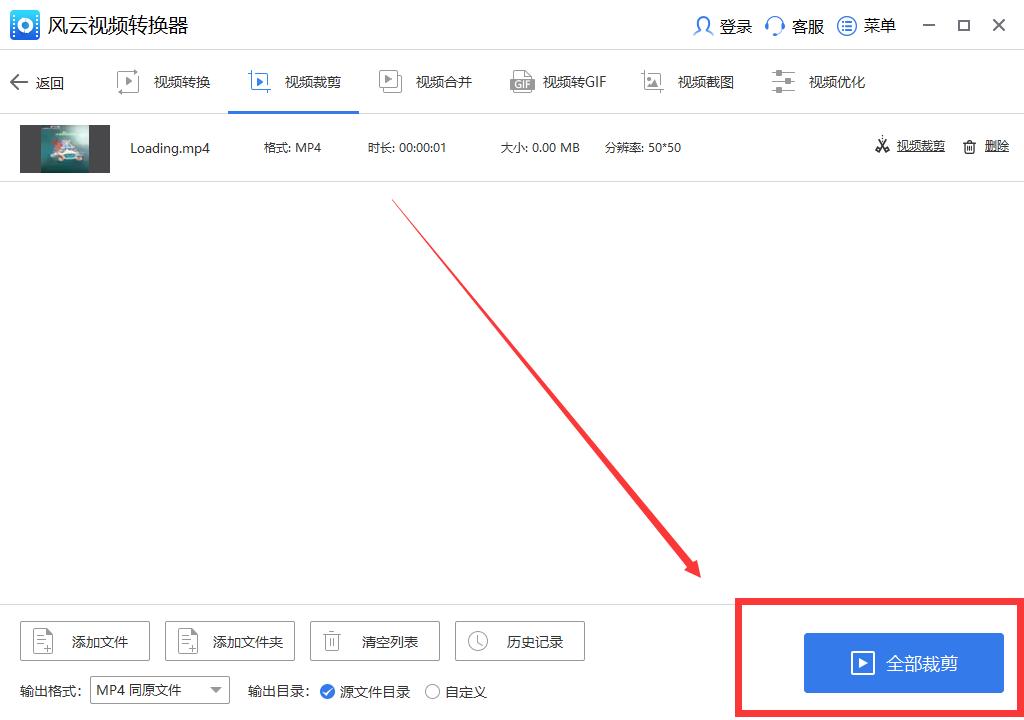Viewport: 1024px width, 720px height.
Task: Click 登录 to sign in
Action: (x=722, y=26)
